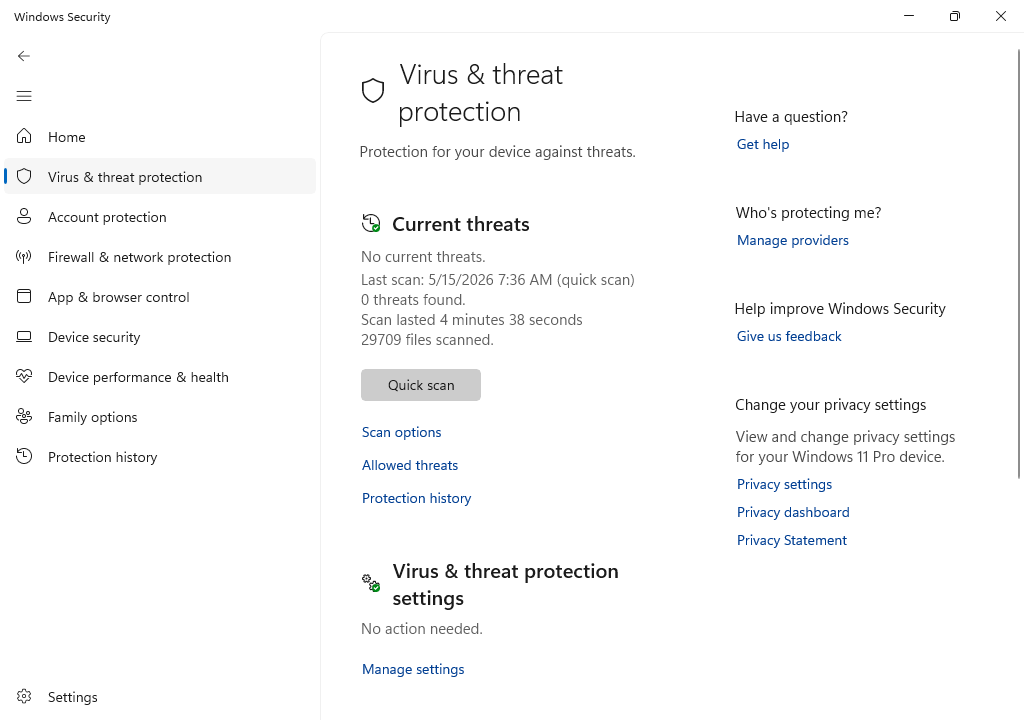Open Device performance & health heart icon
Screen dimensions: 1024x720
24,377
